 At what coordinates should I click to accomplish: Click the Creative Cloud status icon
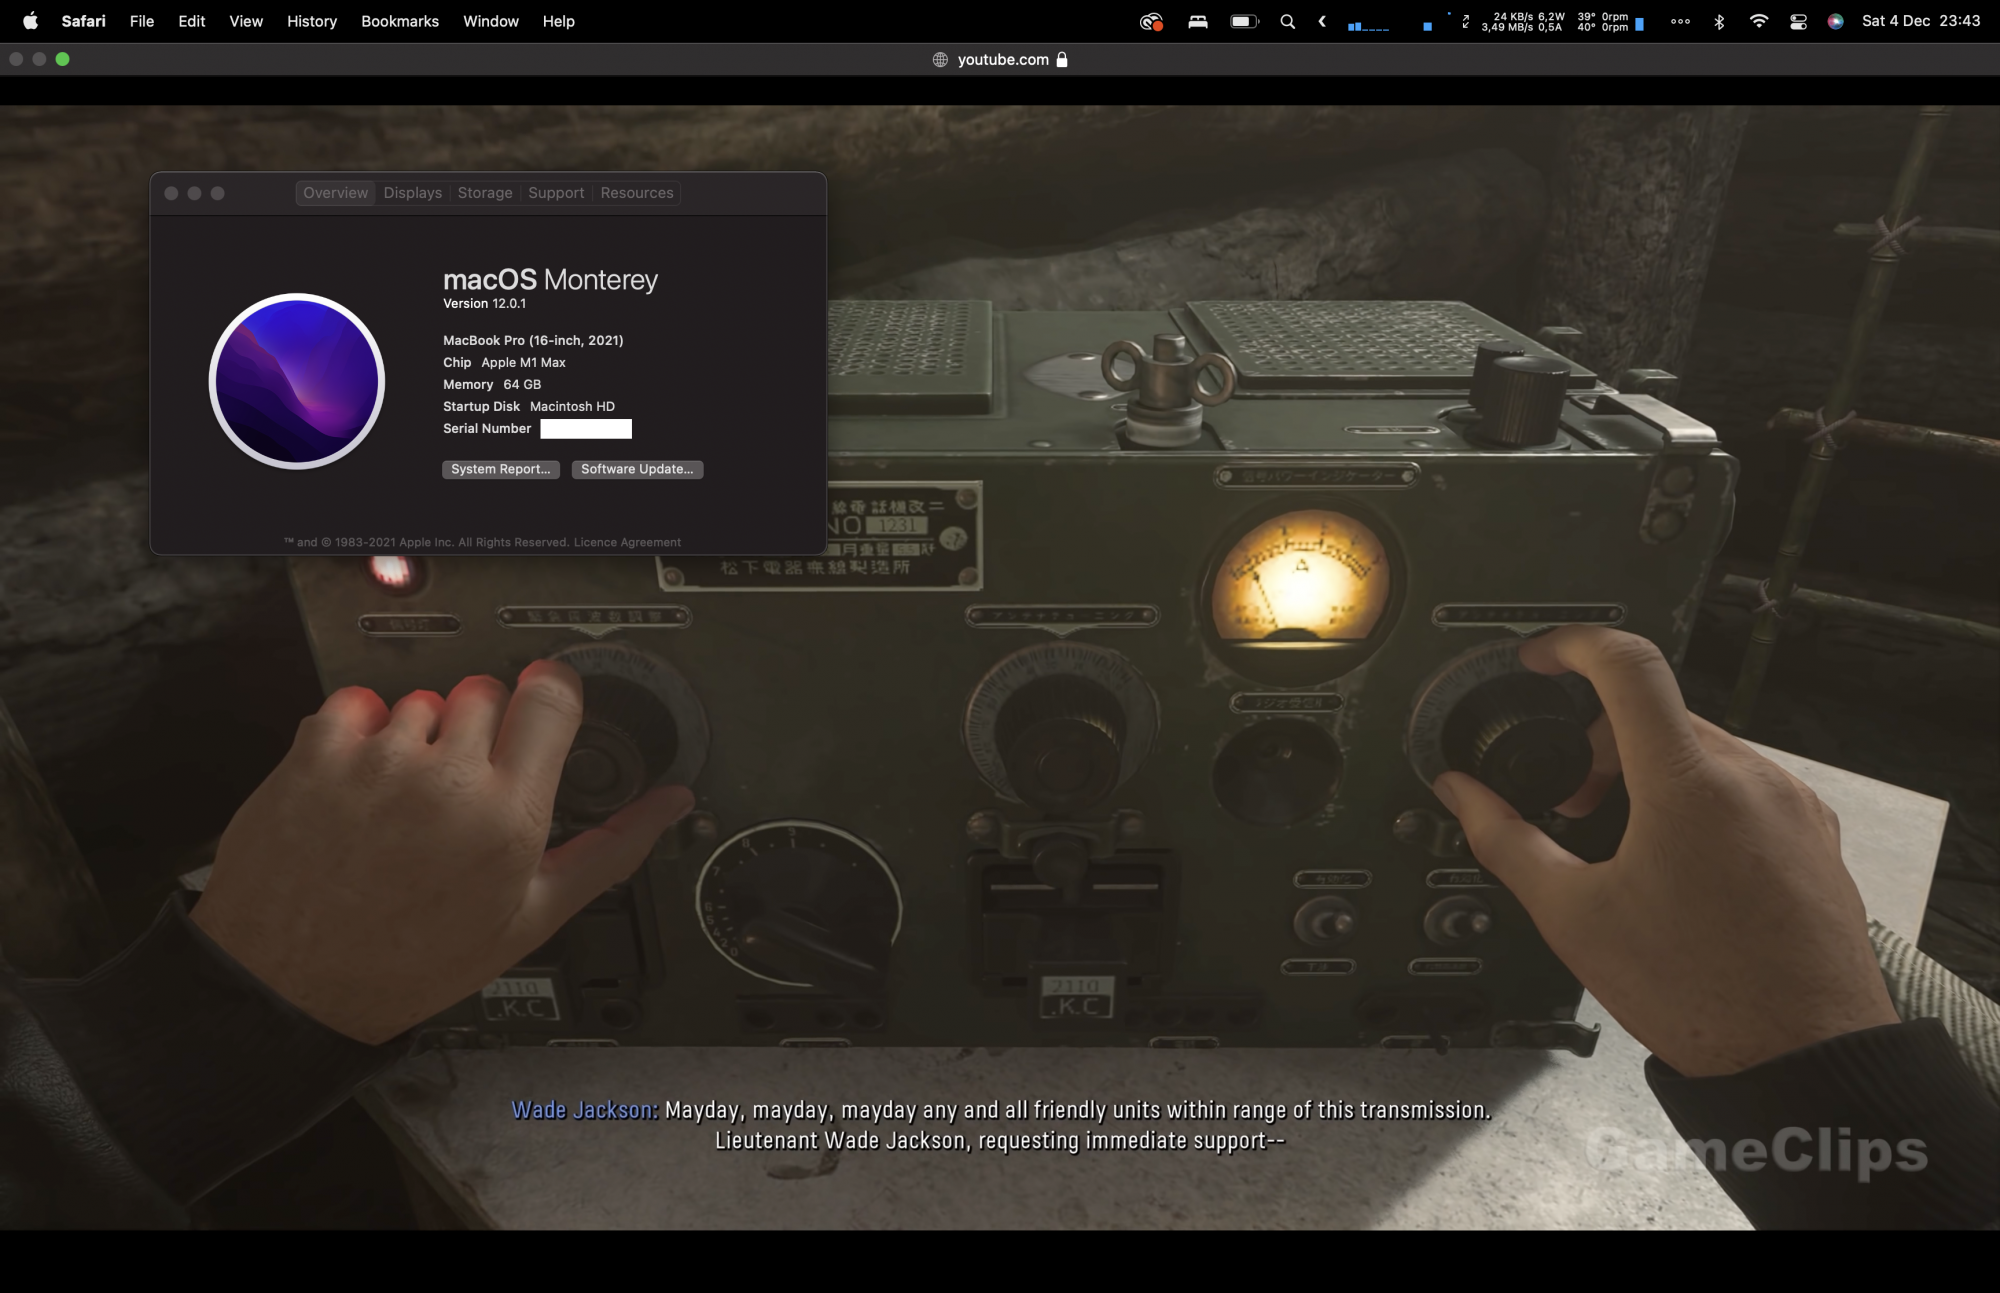(x=1152, y=21)
